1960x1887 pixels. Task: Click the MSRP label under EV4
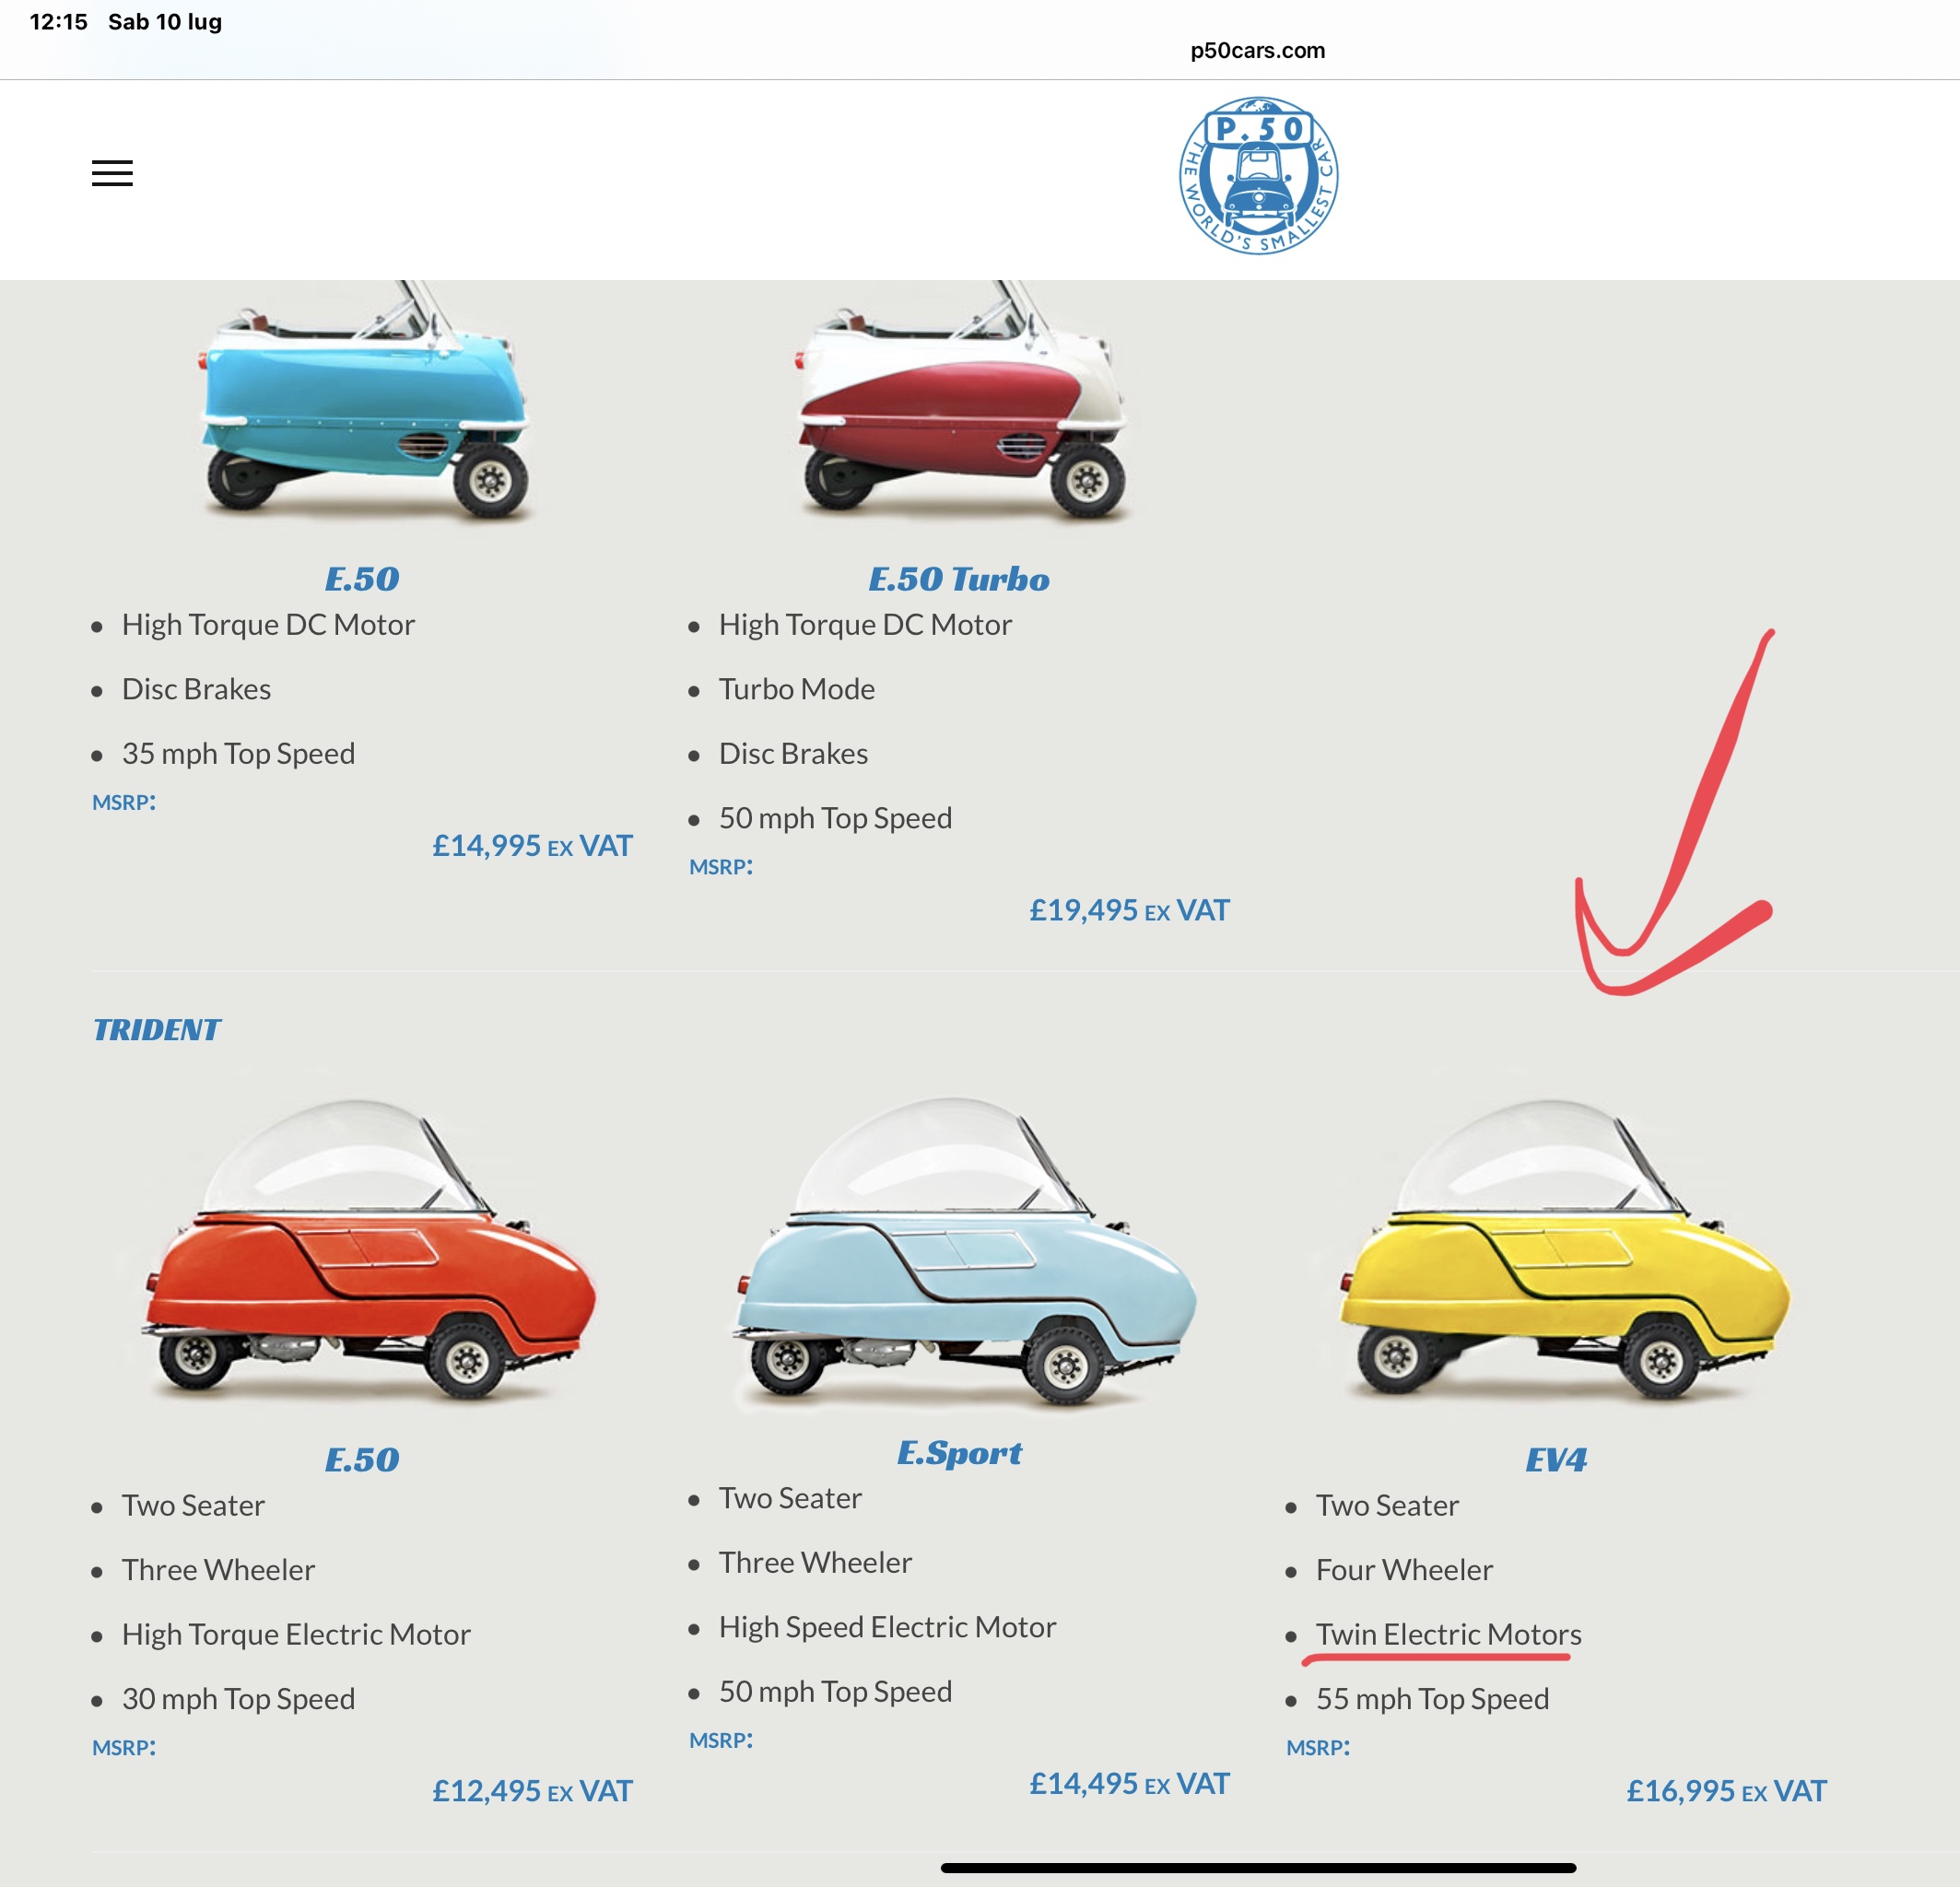pyautogui.click(x=1318, y=1748)
